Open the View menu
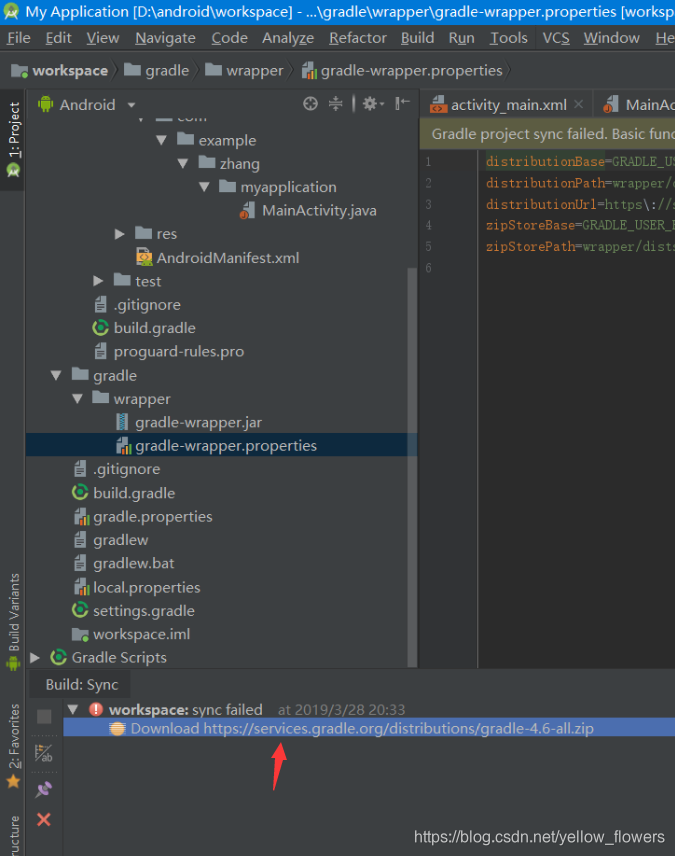Viewport: 675px width, 856px height. (x=103, y=38)
